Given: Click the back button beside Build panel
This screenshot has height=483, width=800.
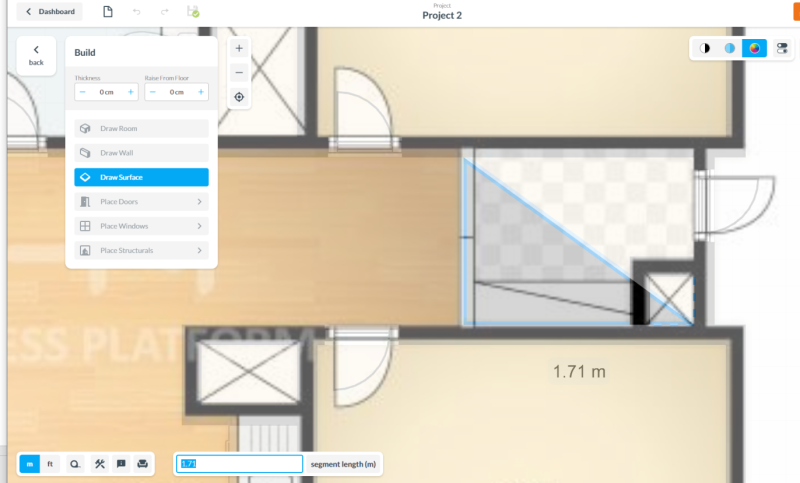Looking at the screenshot, I should coord(36,56).
